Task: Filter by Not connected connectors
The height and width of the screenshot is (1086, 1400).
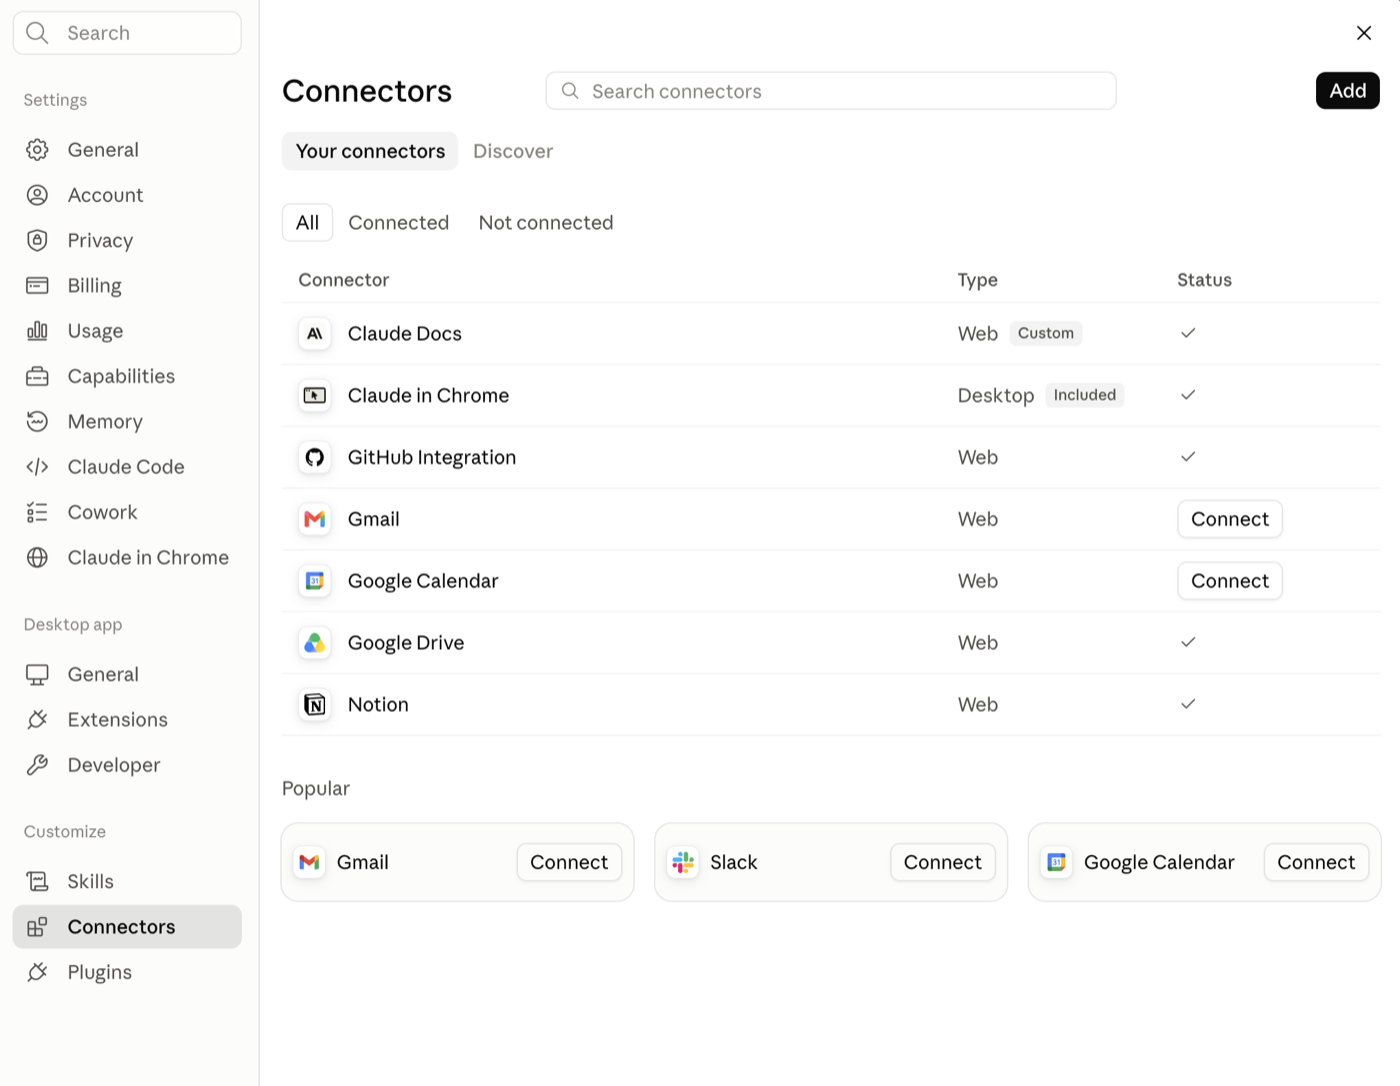Action: [546, 223]
